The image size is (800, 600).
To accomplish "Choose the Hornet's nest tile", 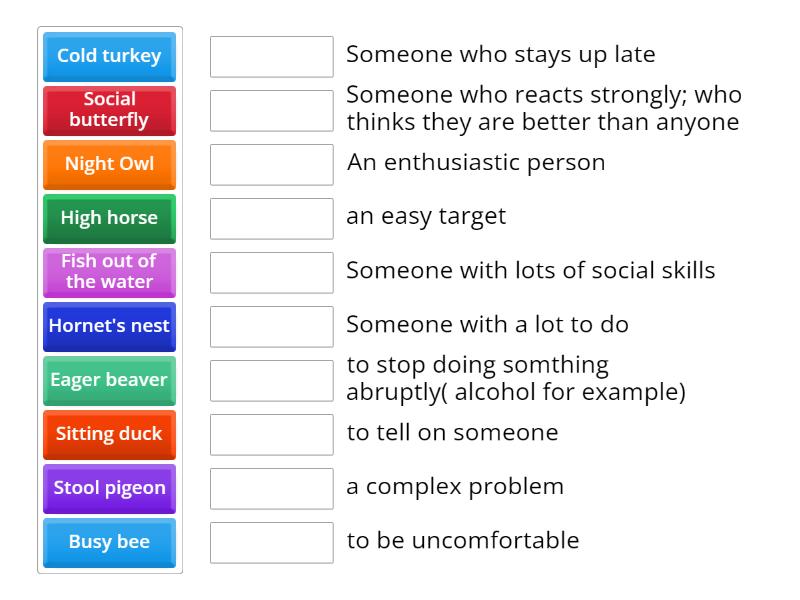I will pos(109,326).
